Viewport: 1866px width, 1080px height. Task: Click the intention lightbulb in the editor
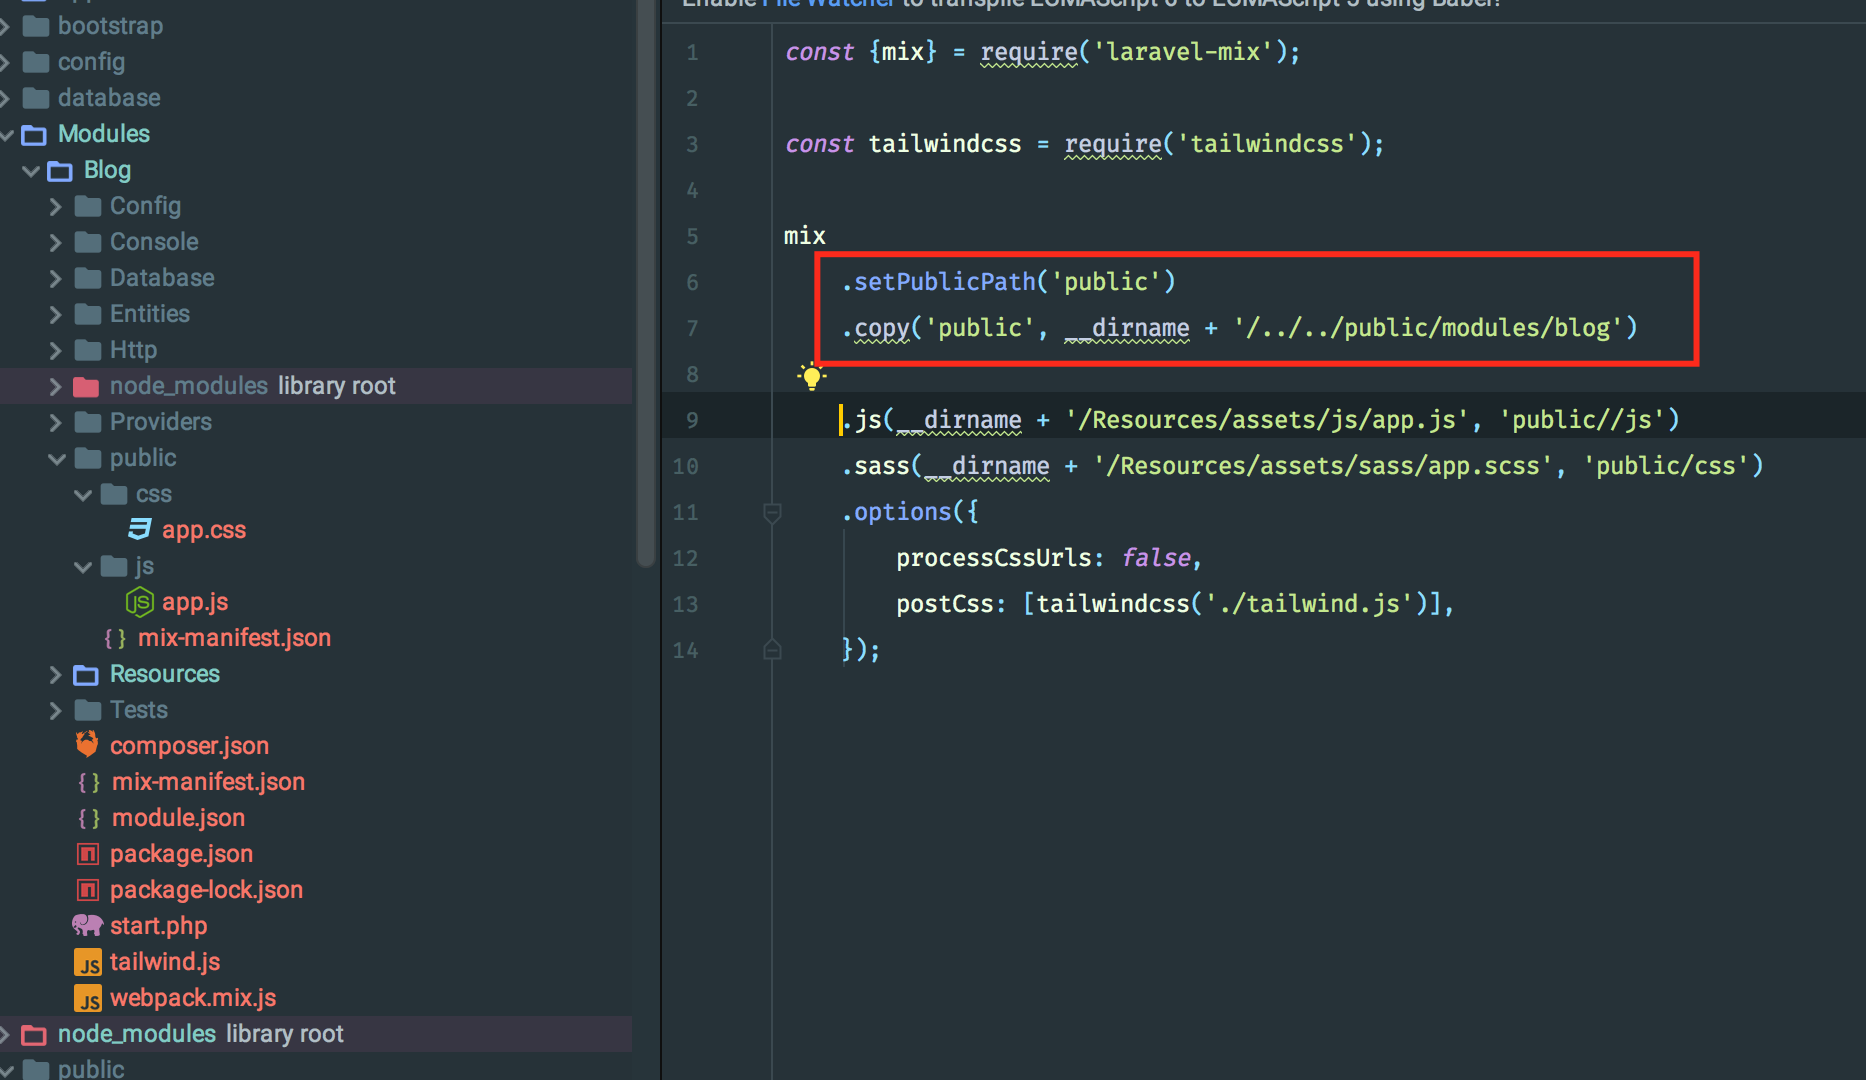812,377
